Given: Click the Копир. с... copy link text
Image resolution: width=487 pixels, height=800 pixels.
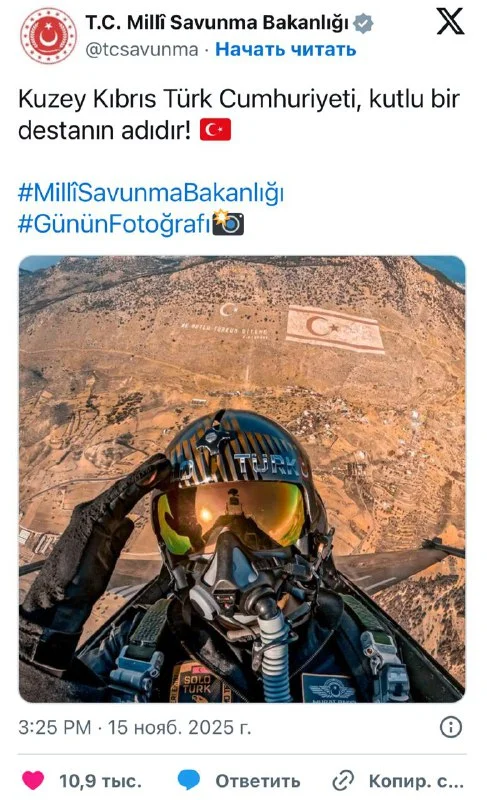Looking at the screenshot, I should [416, 781].
